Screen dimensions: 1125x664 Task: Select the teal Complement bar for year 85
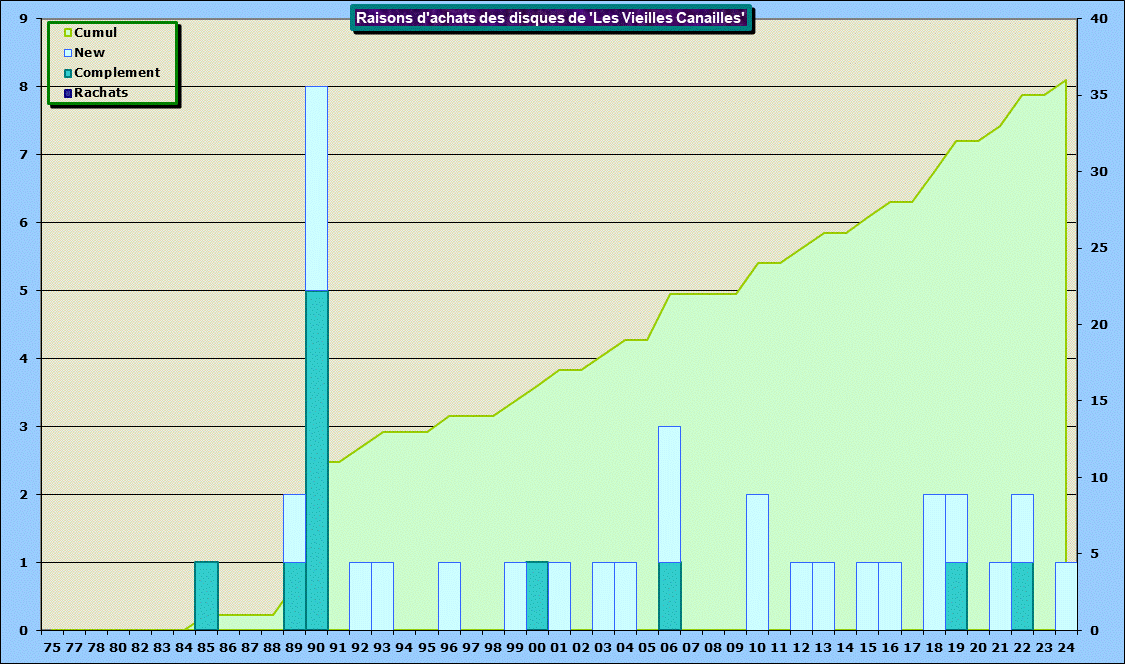206,596
